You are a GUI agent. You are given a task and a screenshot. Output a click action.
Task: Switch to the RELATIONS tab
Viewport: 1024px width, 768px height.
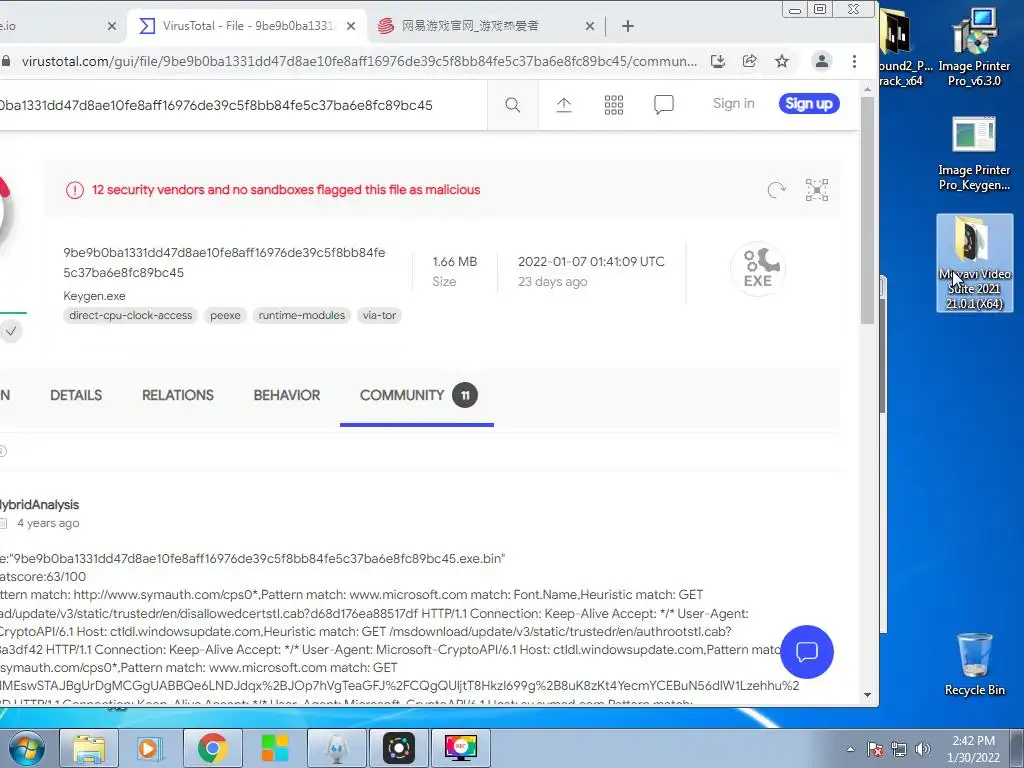click(178, 395)
